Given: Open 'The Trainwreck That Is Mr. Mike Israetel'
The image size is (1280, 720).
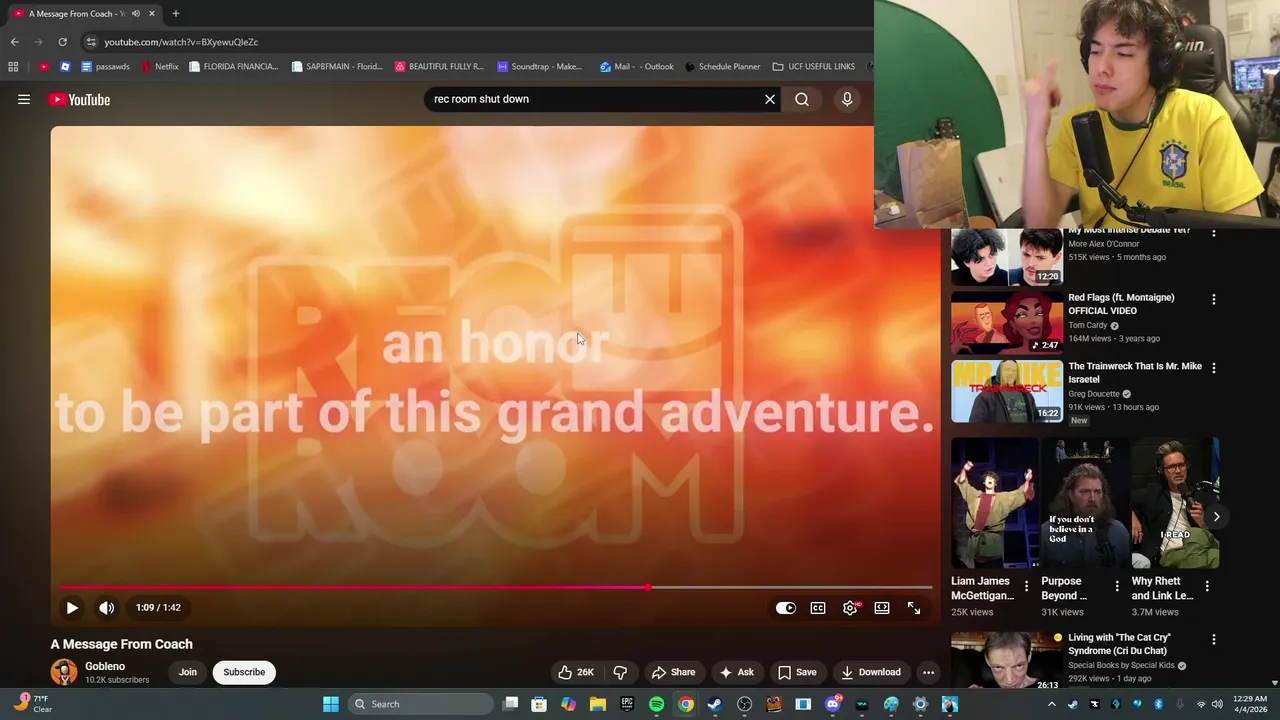Looking at the screenshot, I should pos(1135,373).
